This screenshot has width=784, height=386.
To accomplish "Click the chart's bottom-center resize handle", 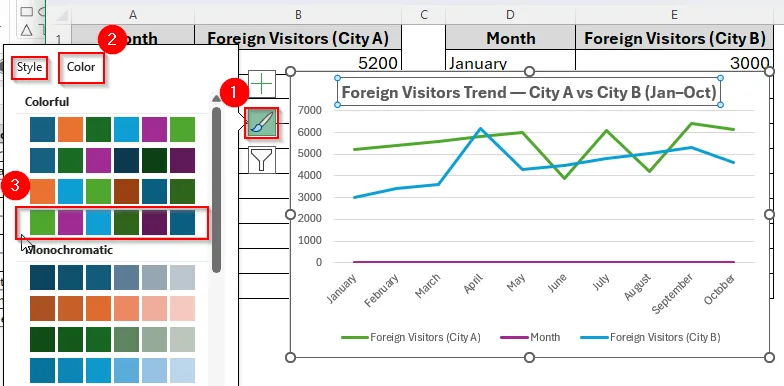I will (530, 357).
